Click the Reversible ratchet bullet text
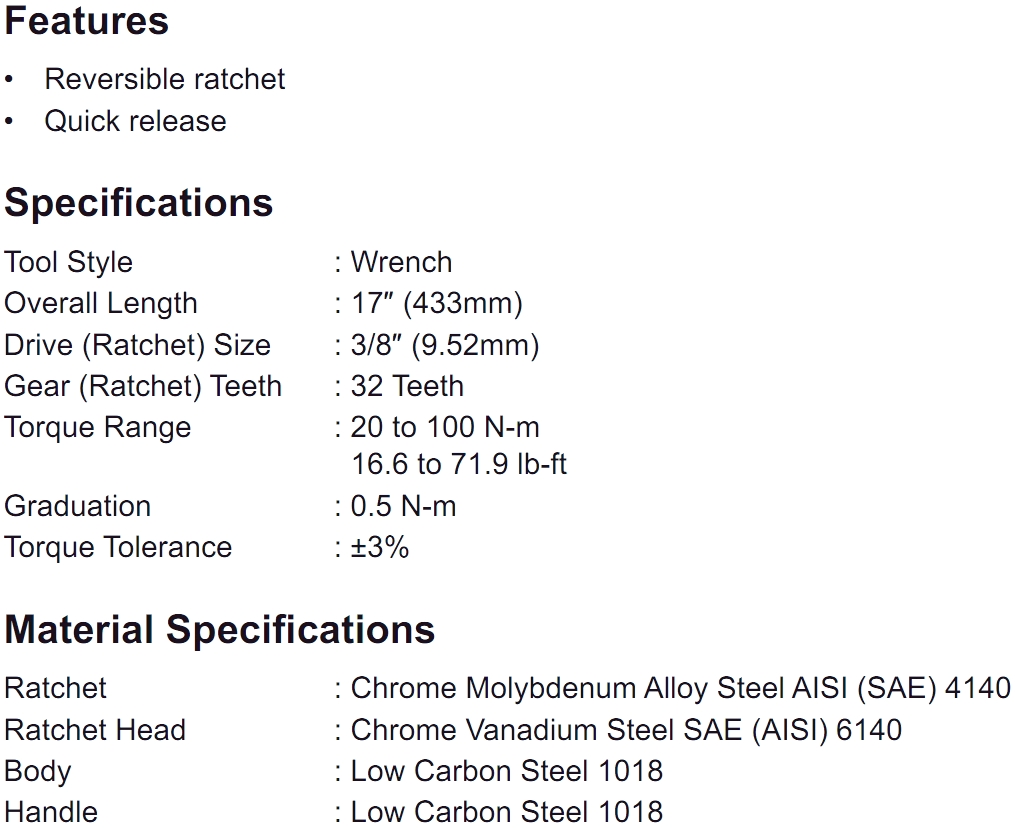The image size is (1015, 828). (x=165, y=79)
